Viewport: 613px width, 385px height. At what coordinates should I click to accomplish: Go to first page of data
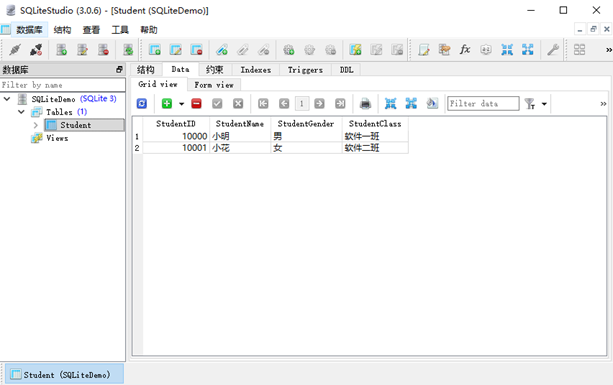pyautogui.click(x=263, y=104)
